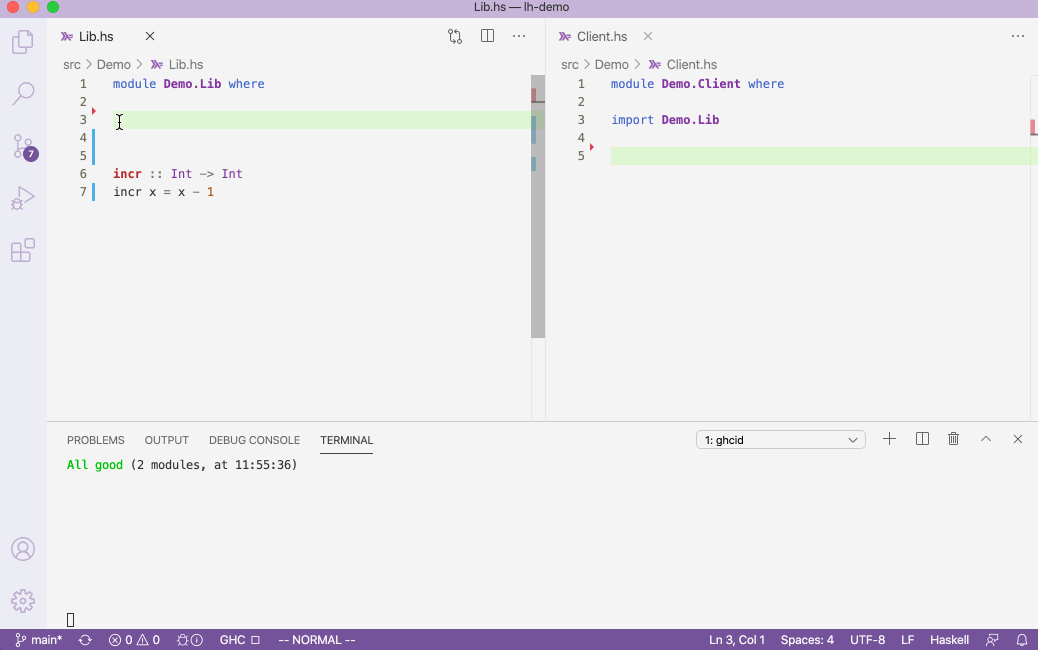Image resolution: width=1038 pixels, height=650 pixels.
Task: Switch to the OUTPUT panel tab
Action: pos(167,440)
